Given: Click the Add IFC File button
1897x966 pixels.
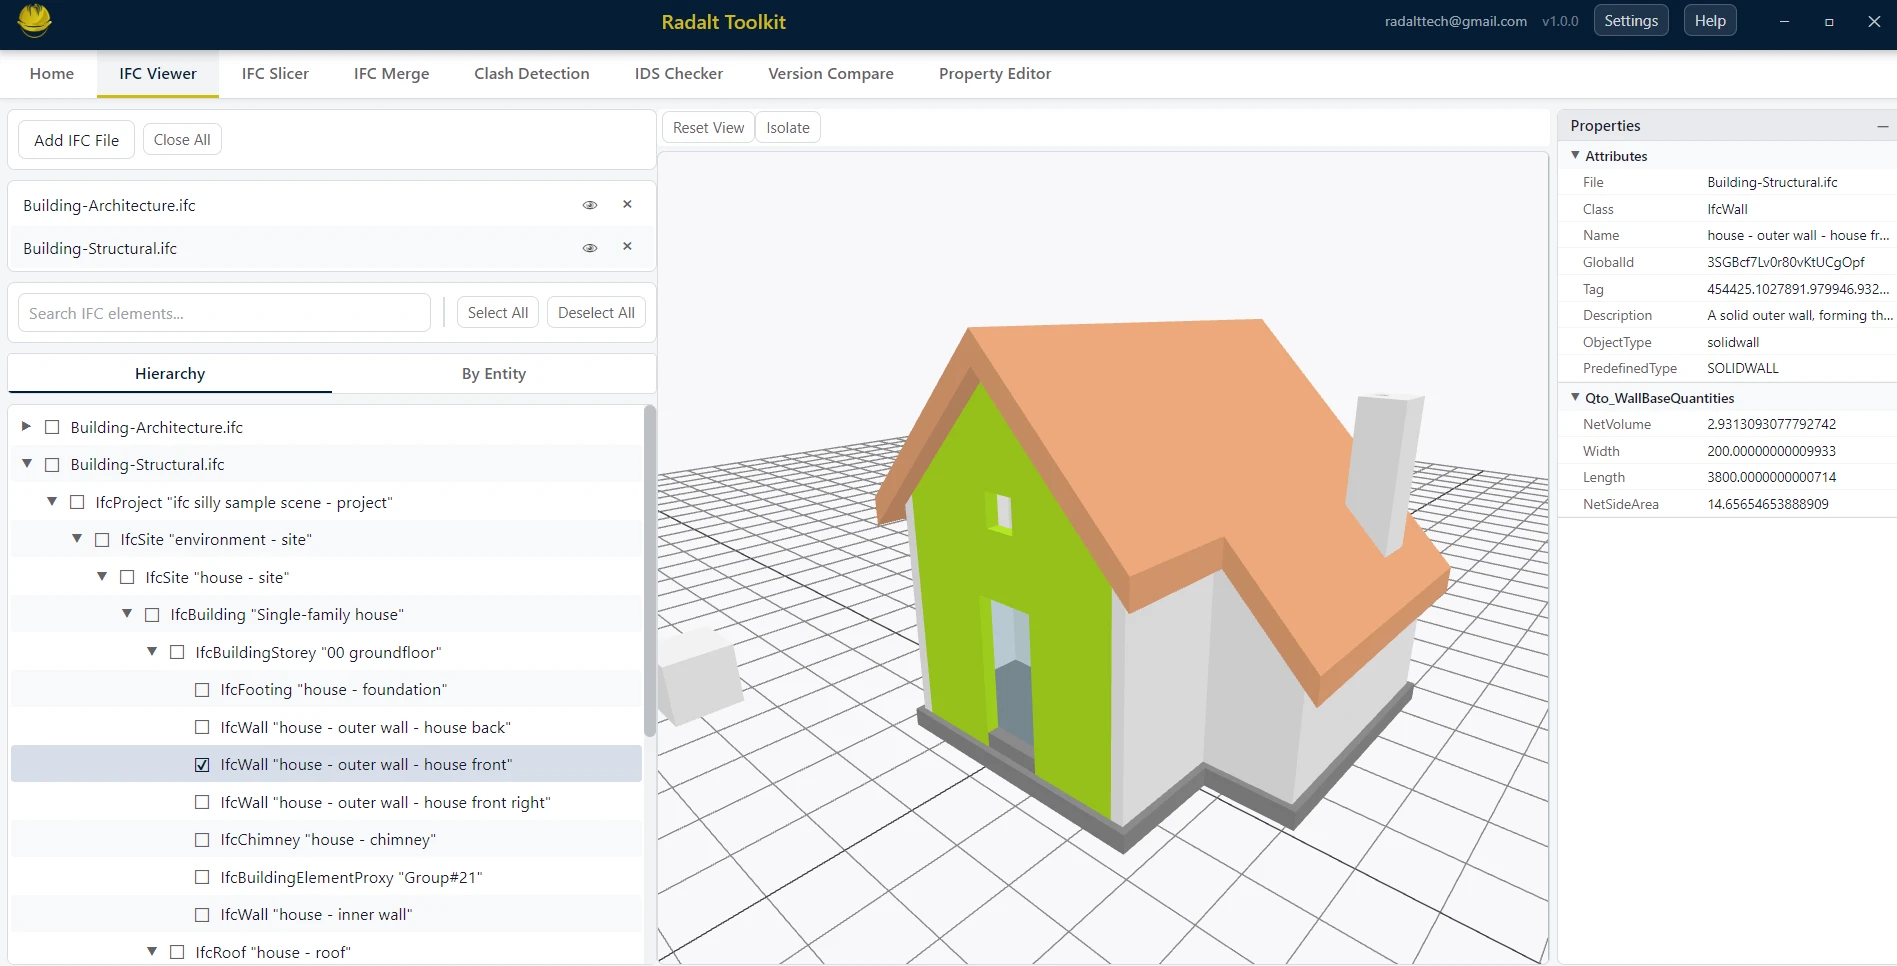Looking at the screenshot, I should (75, 139).
